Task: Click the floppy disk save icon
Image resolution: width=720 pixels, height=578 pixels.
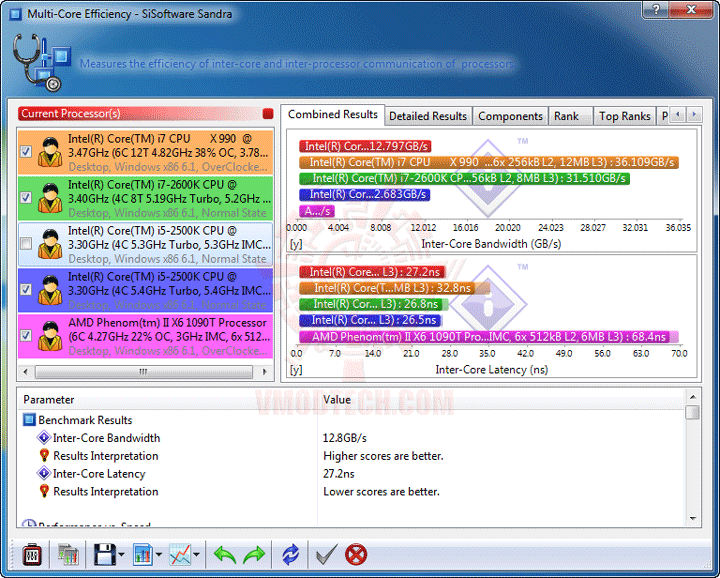Action: [105, 555]
